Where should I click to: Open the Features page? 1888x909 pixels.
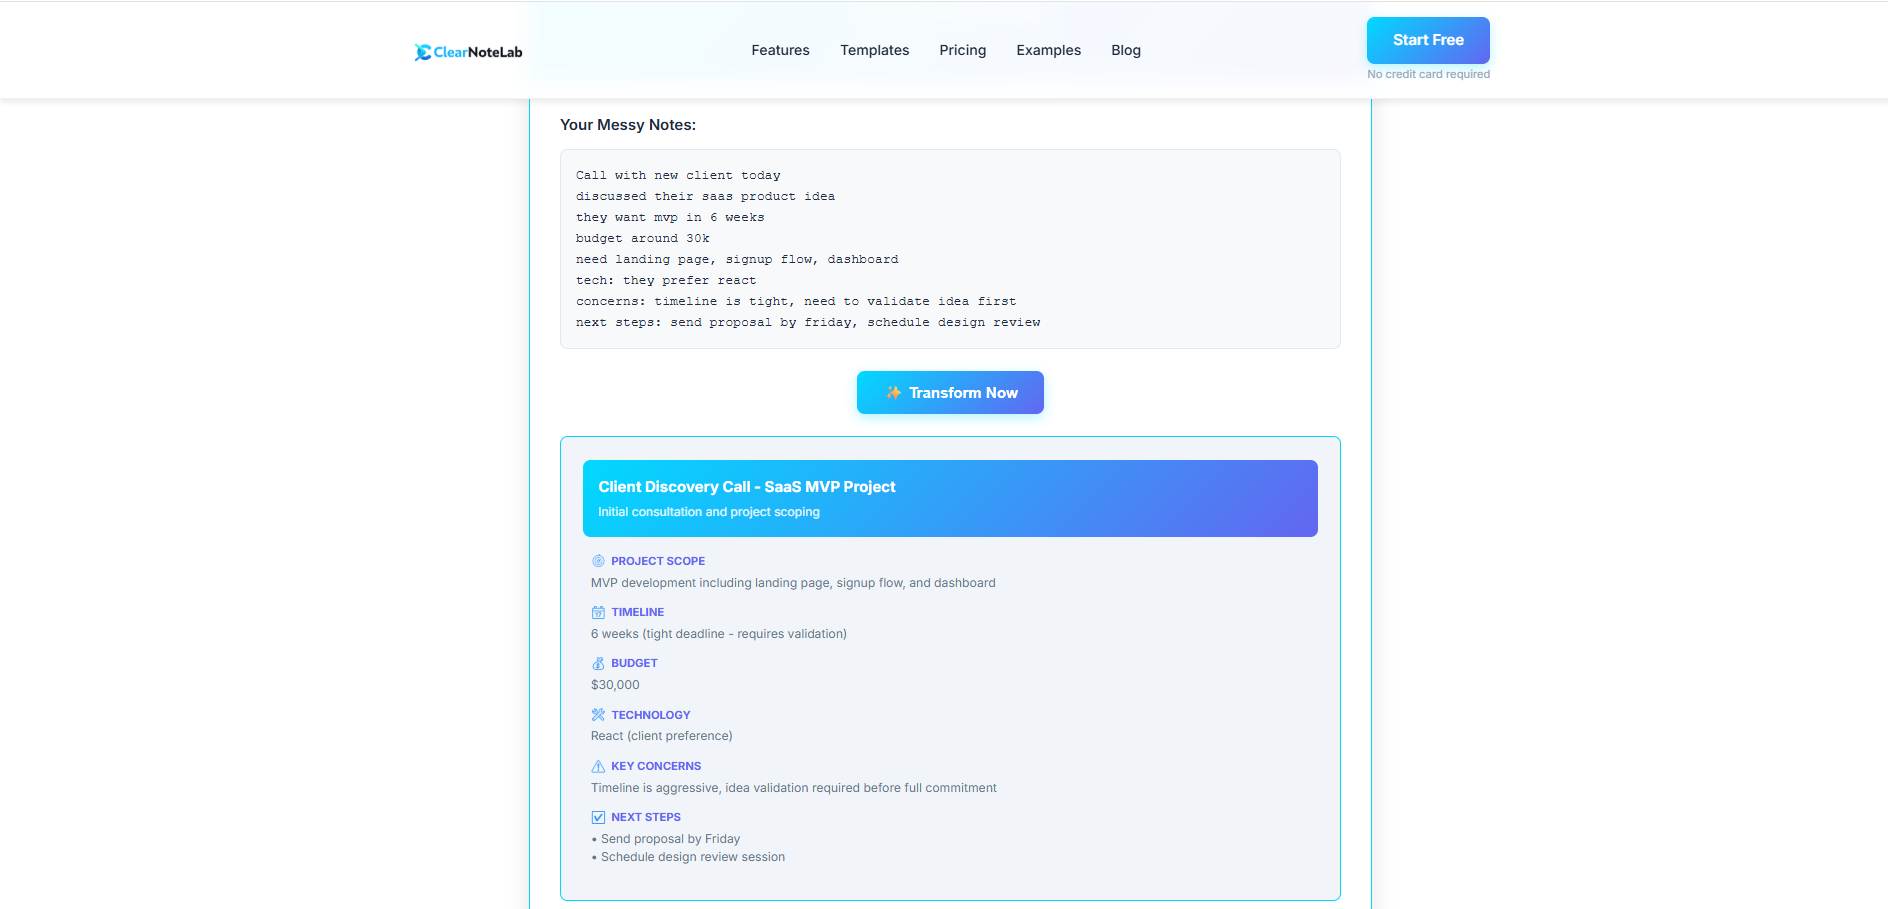(x=780, y=50)
